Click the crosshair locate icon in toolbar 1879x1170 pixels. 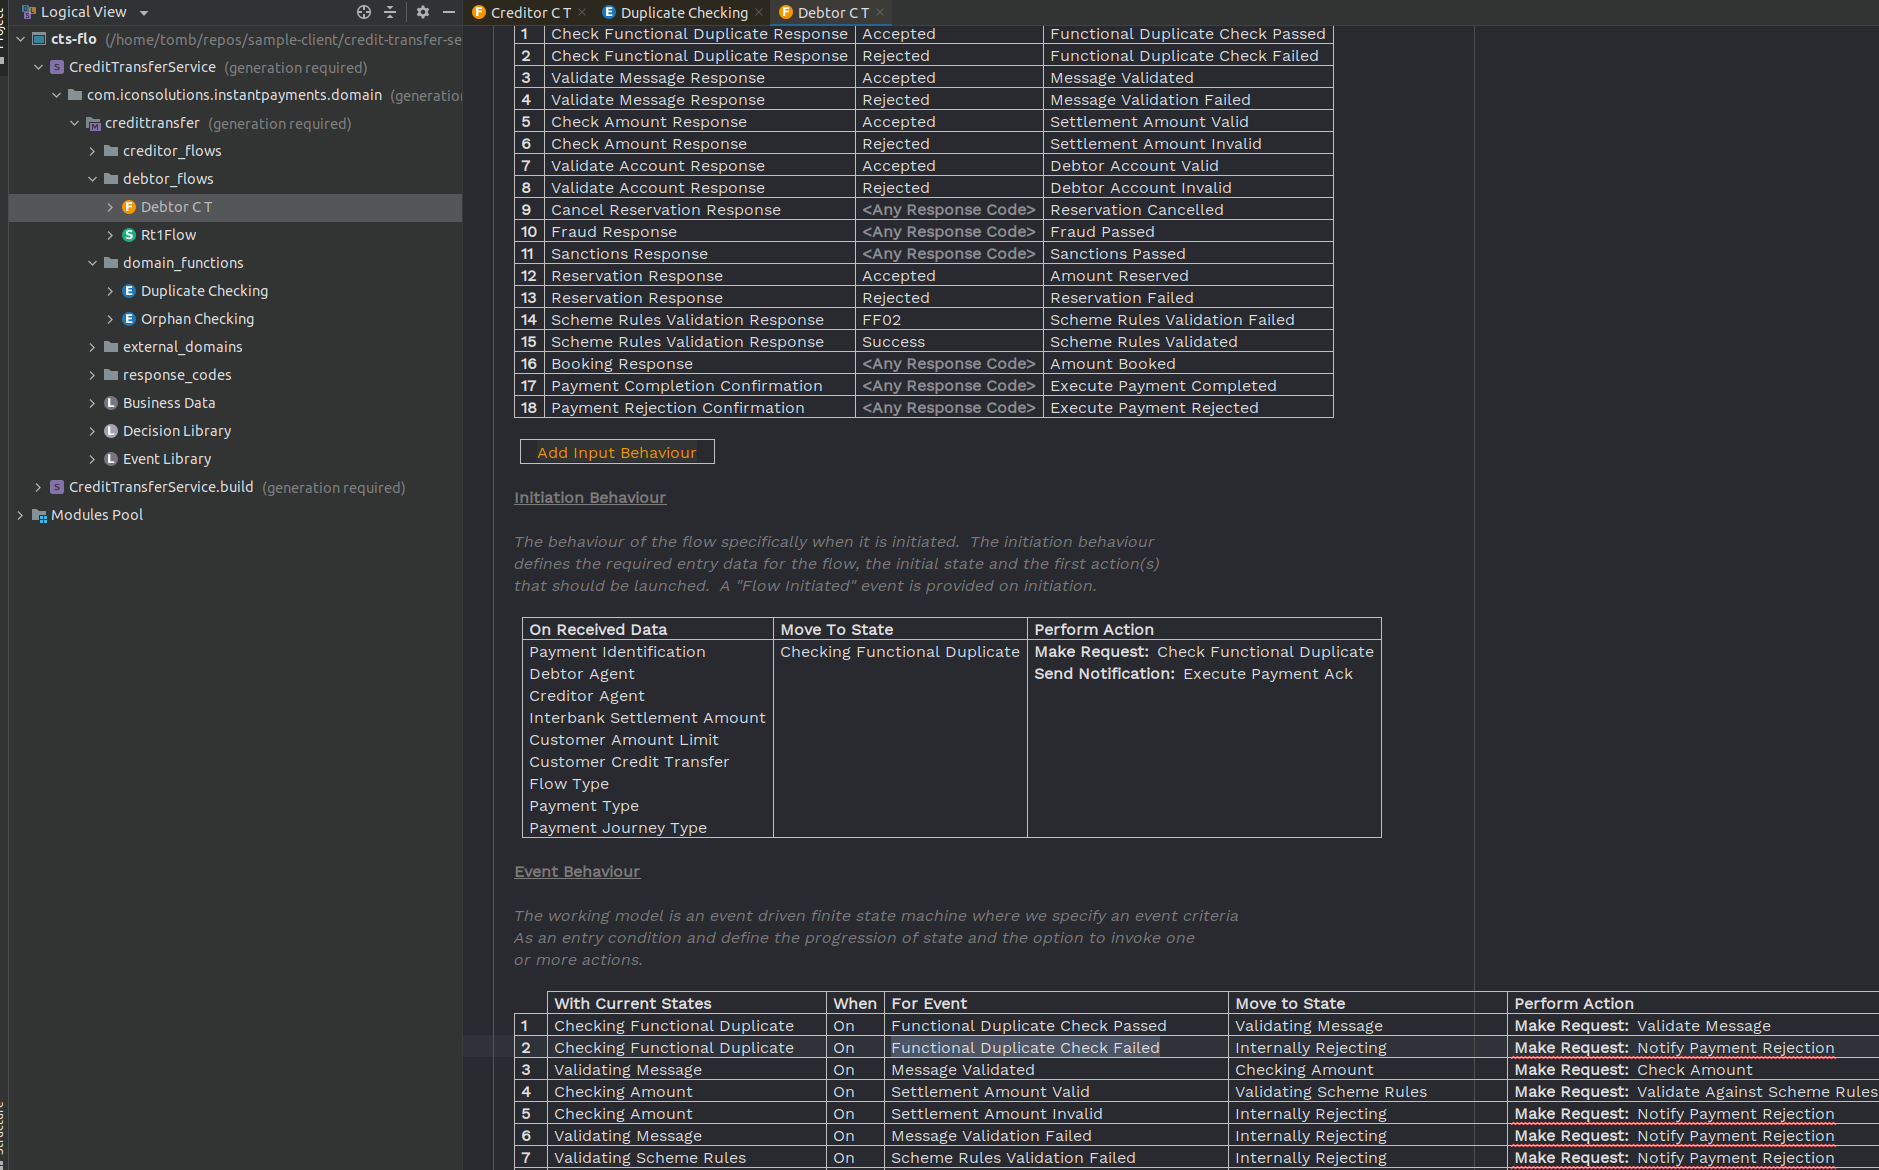(363, 12)
